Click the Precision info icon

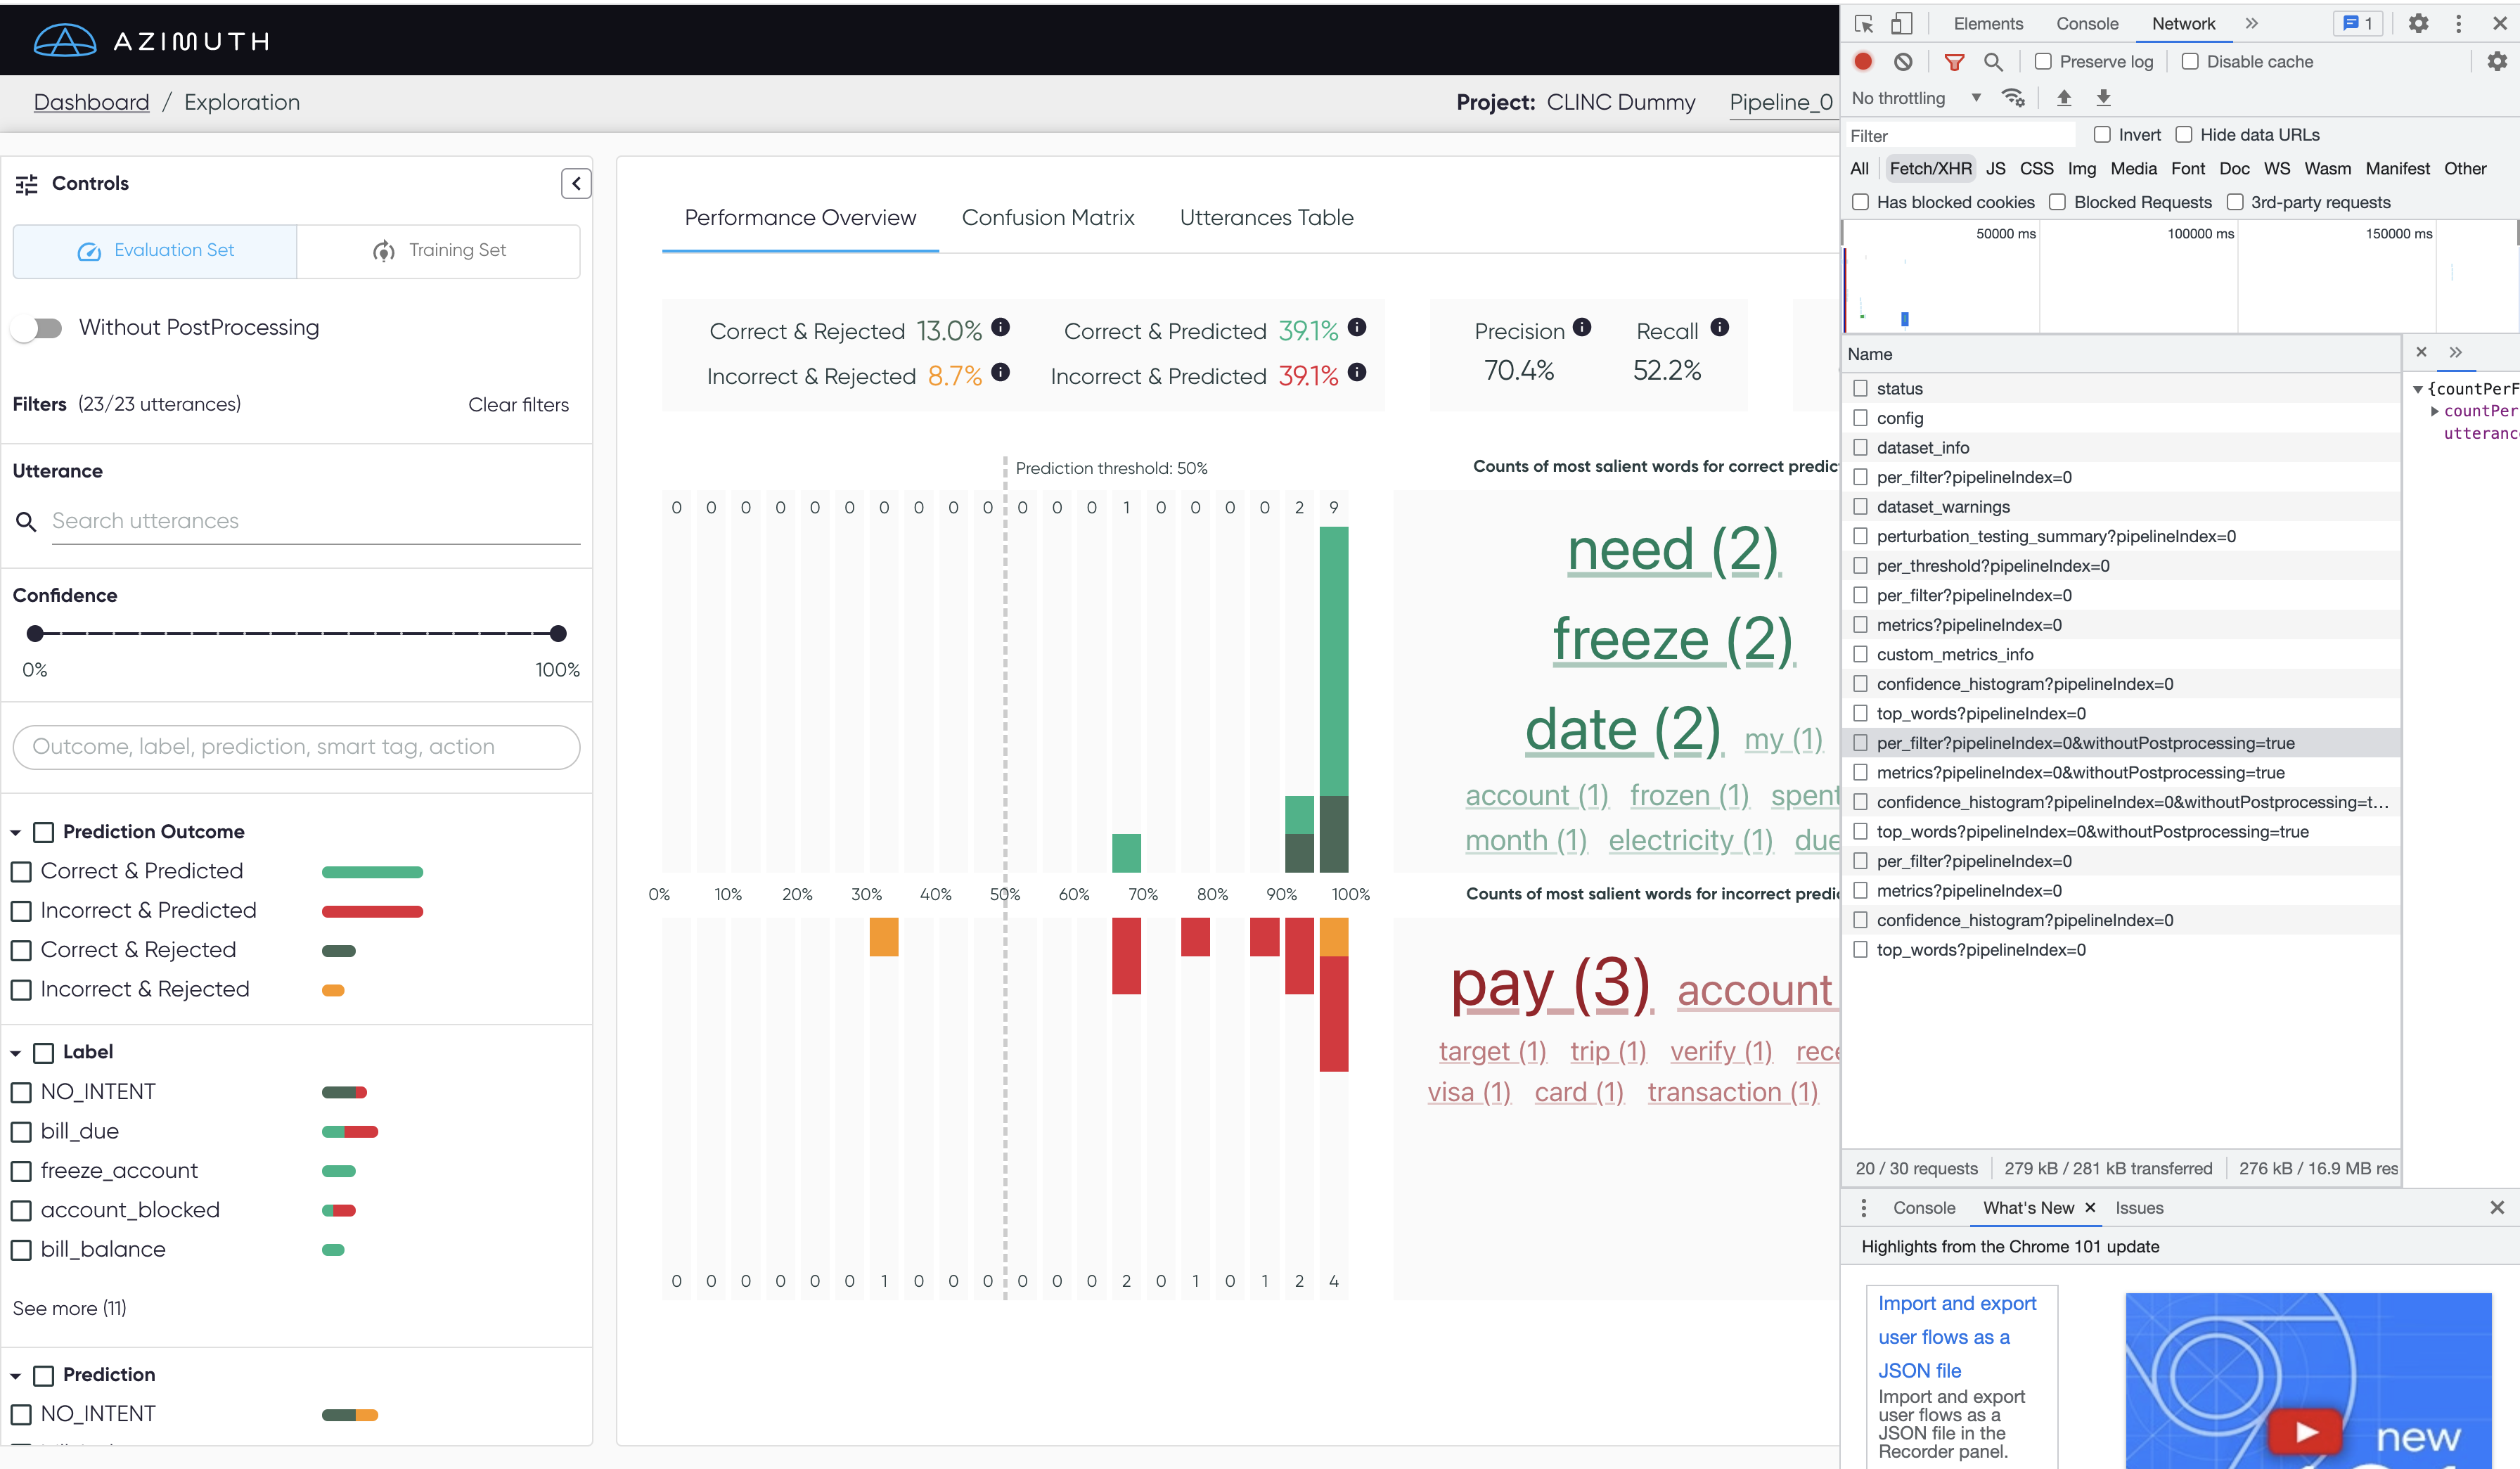pyautogui.click(x=1581, y=327)
